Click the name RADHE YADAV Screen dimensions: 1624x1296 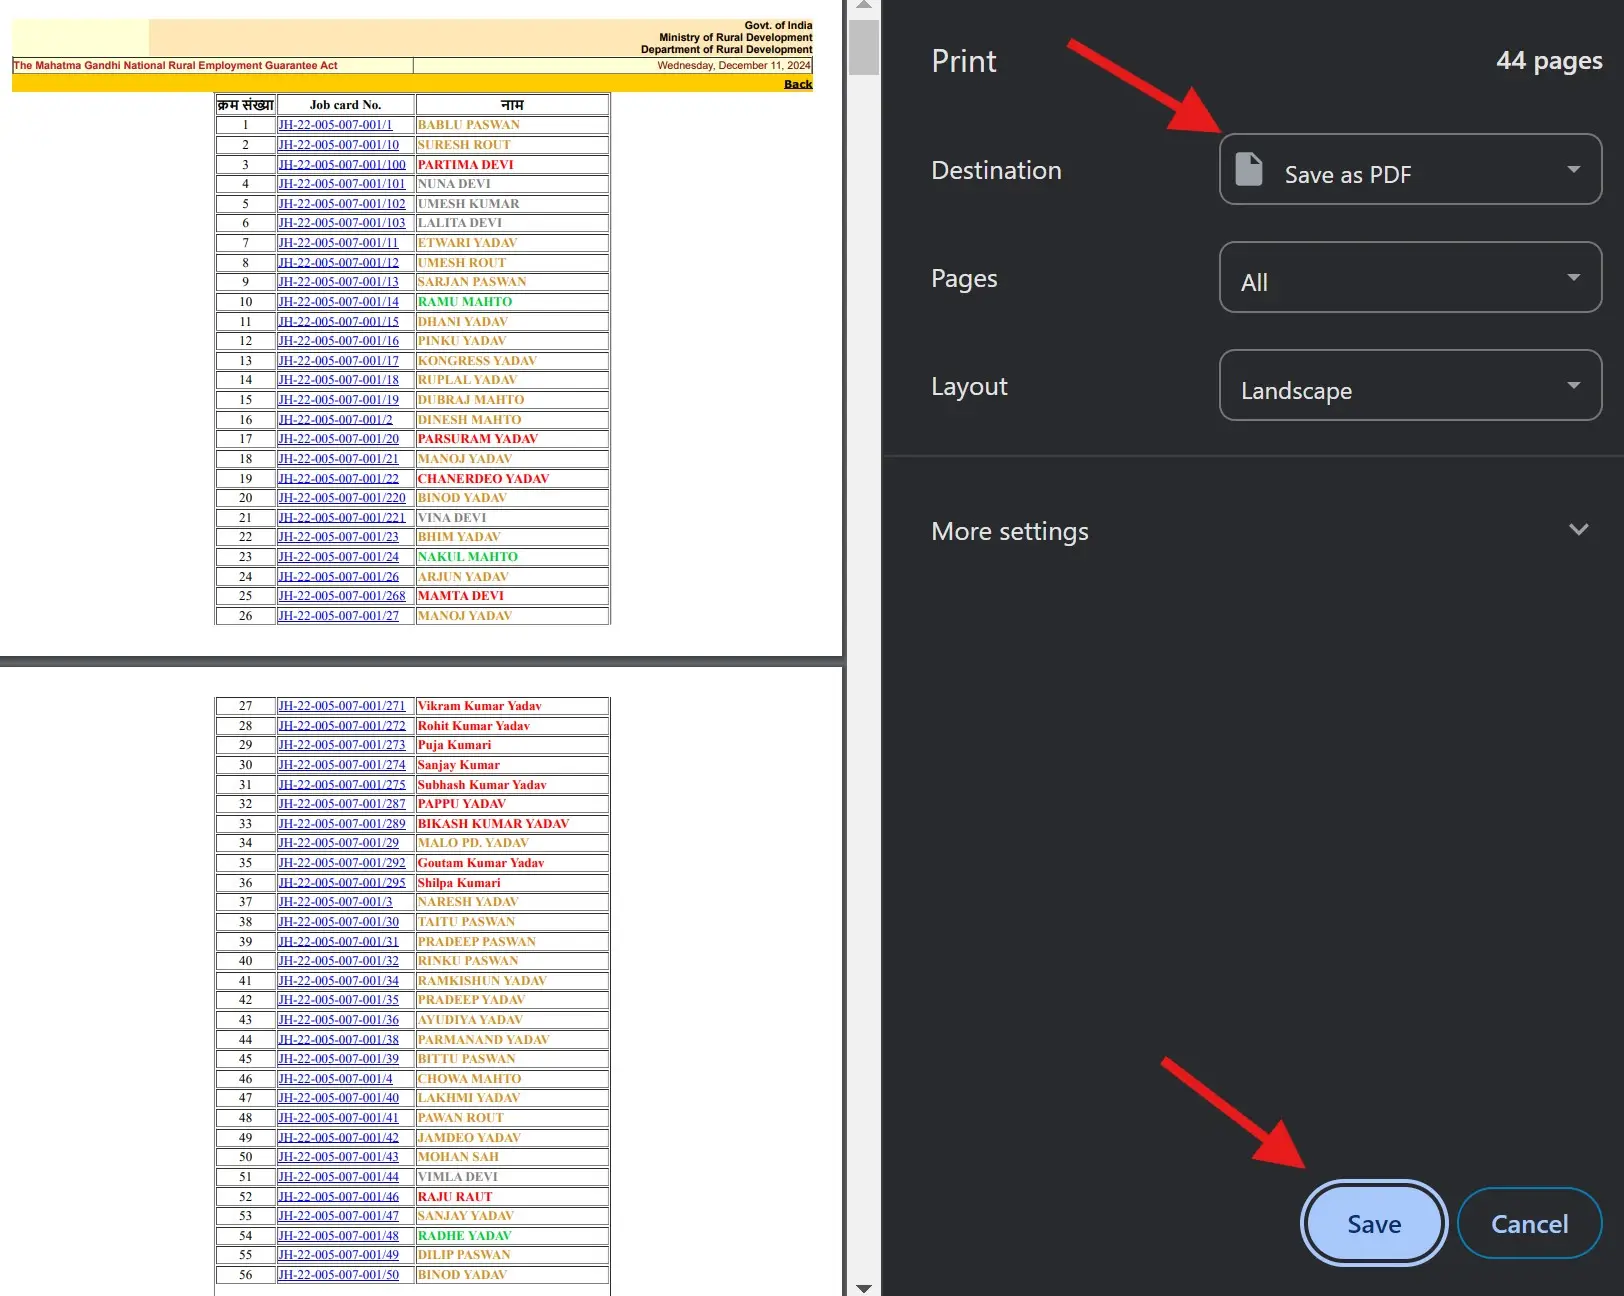(465, 1236)
